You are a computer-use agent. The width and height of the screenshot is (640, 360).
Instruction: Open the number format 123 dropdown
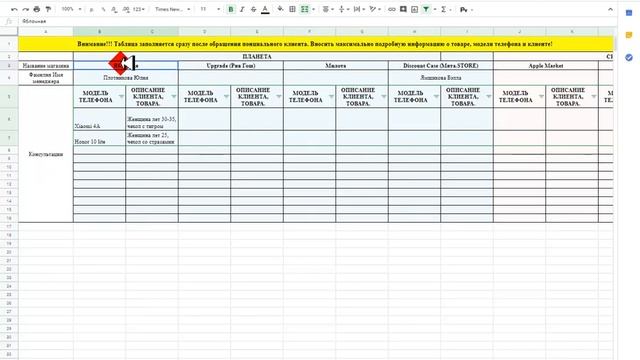139,9
